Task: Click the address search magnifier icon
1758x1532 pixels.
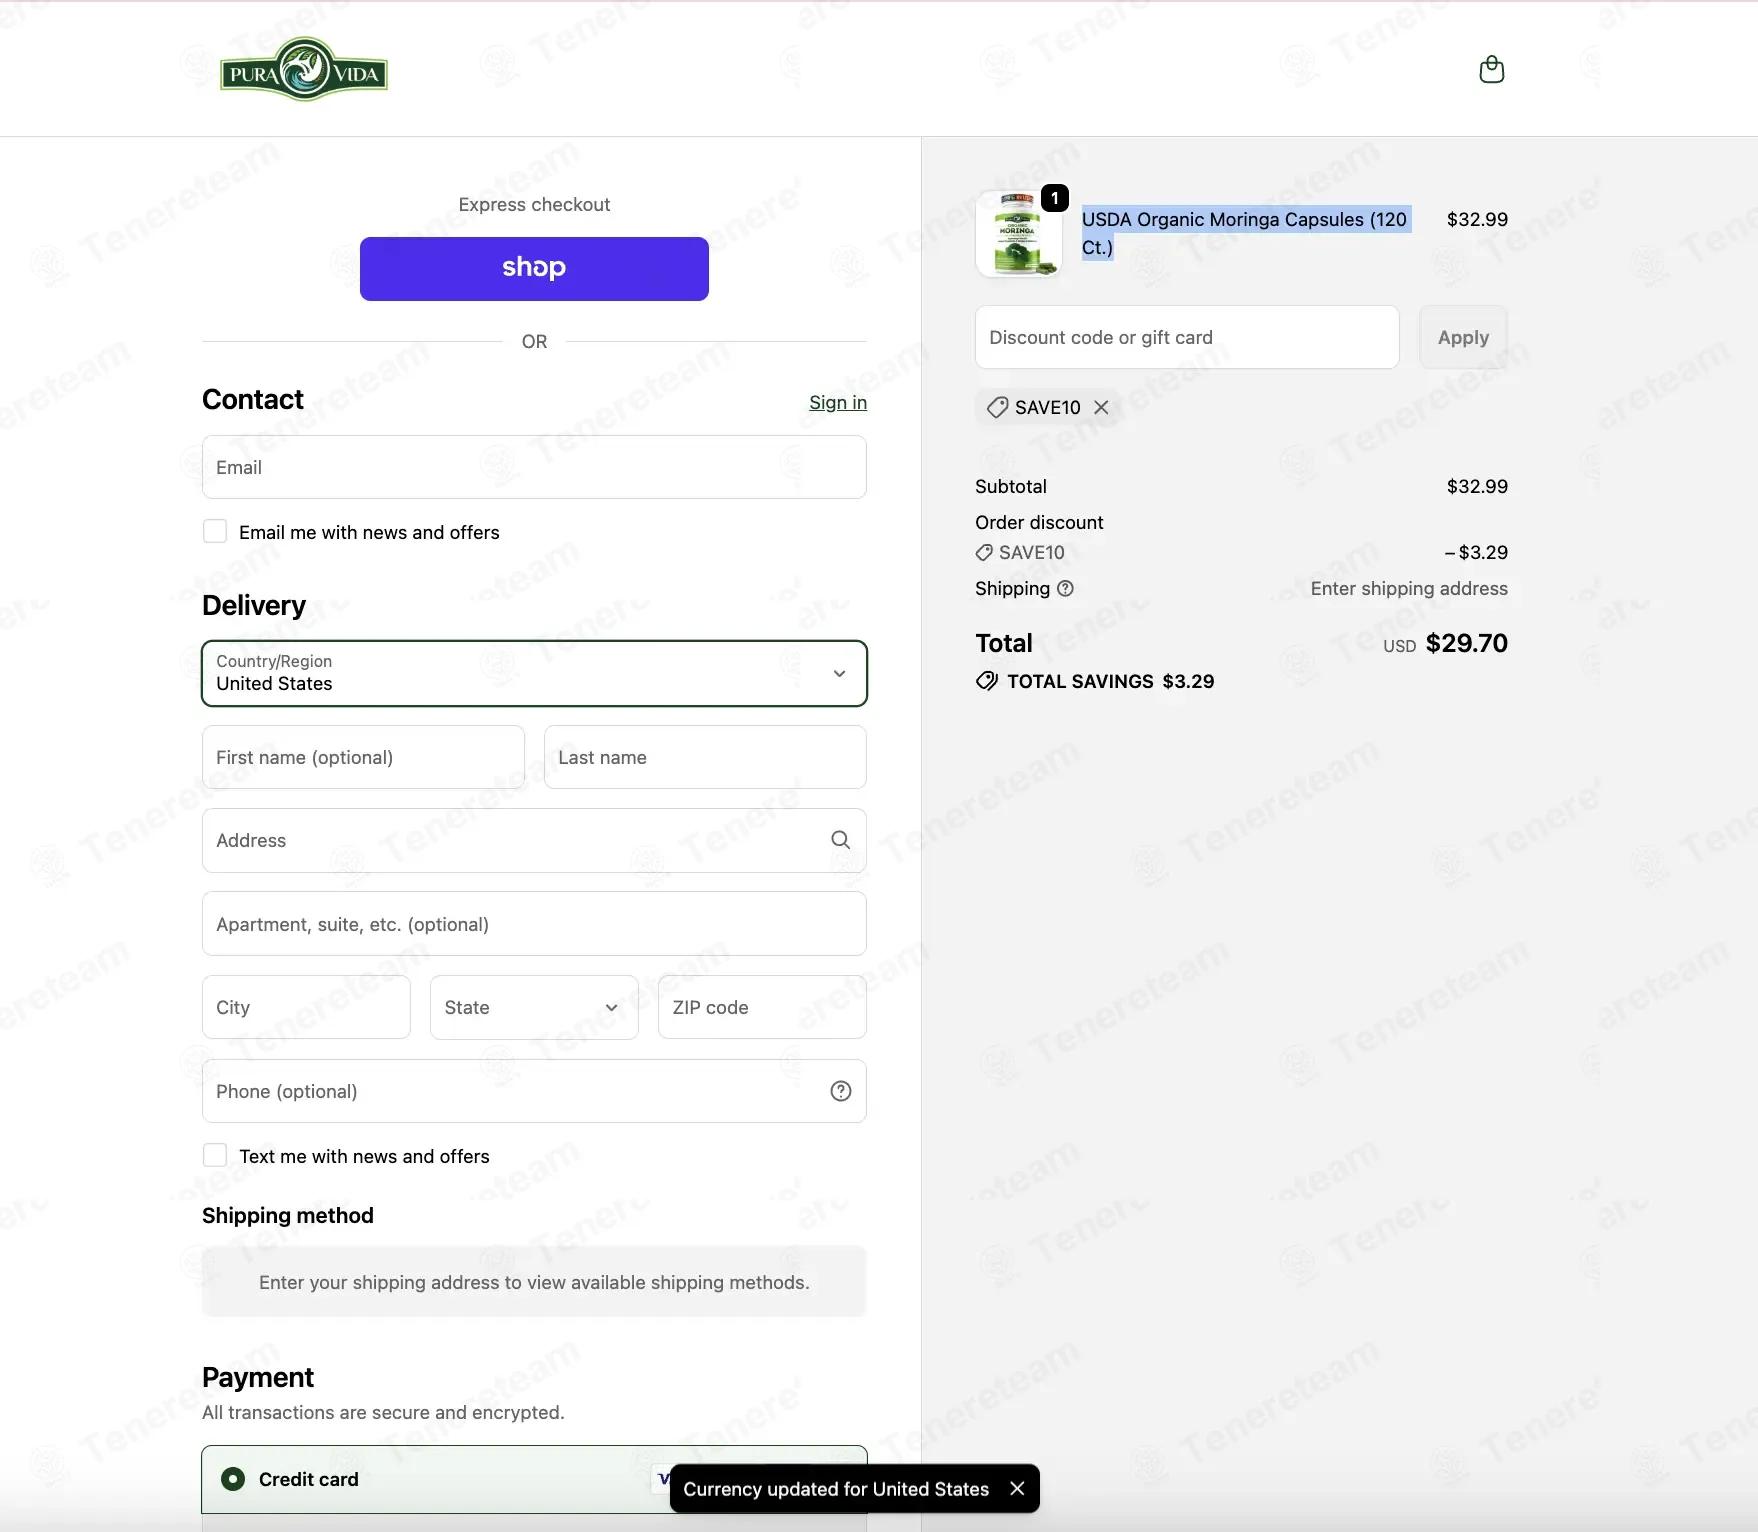Action: pos(841,840)
